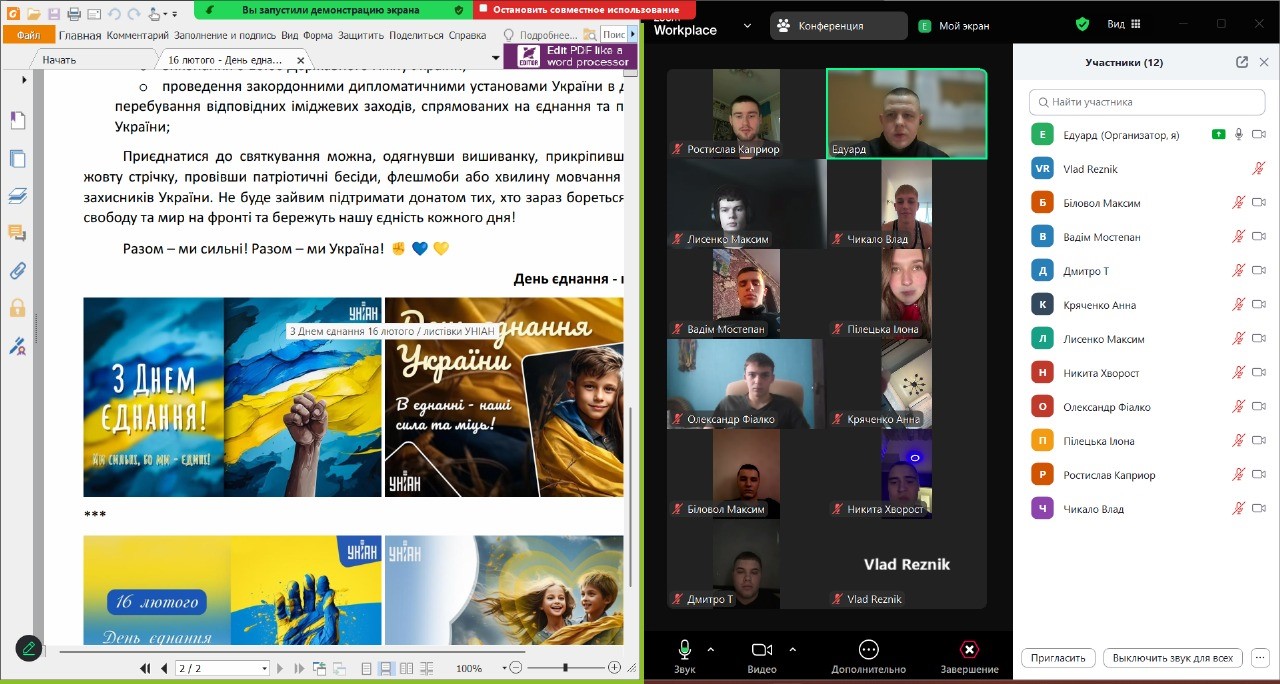Open the comments panel in left sidebar
Image resolution: width=1280 pixels, height=684 pixels.
pyautogui.click(x=17, y=233)
